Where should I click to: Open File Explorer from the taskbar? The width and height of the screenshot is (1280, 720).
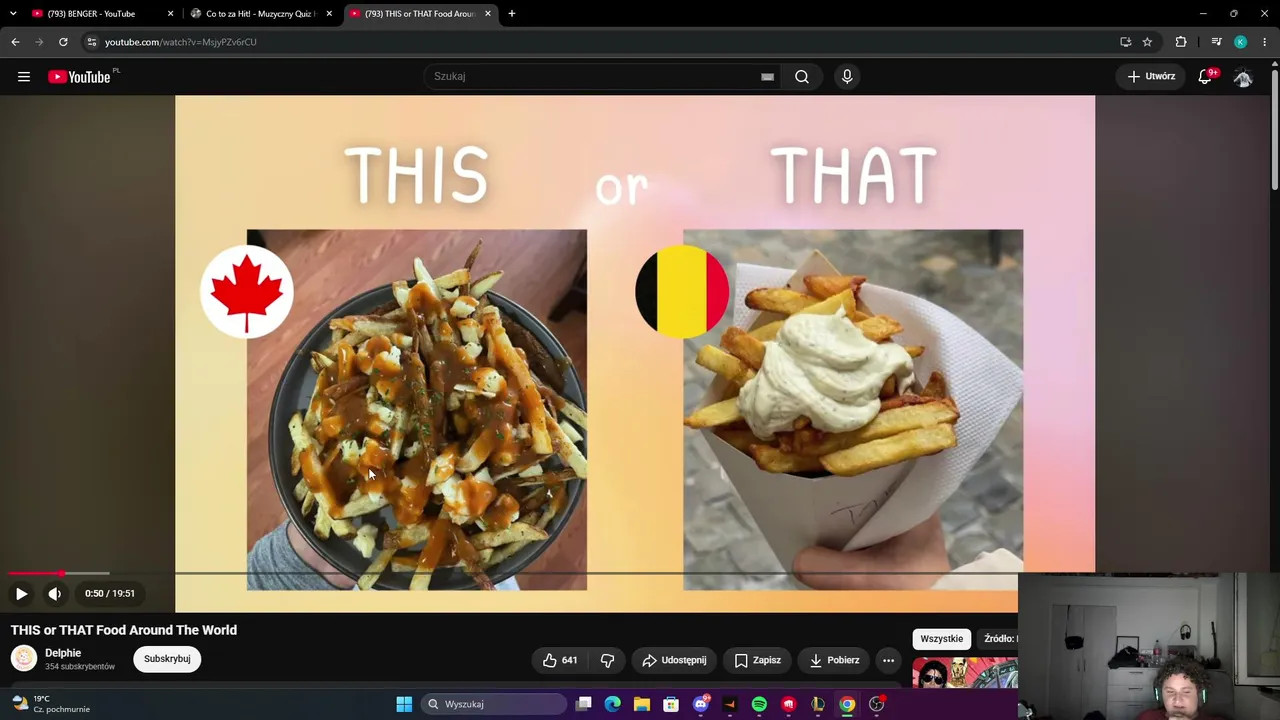click(x=642, y=704)
